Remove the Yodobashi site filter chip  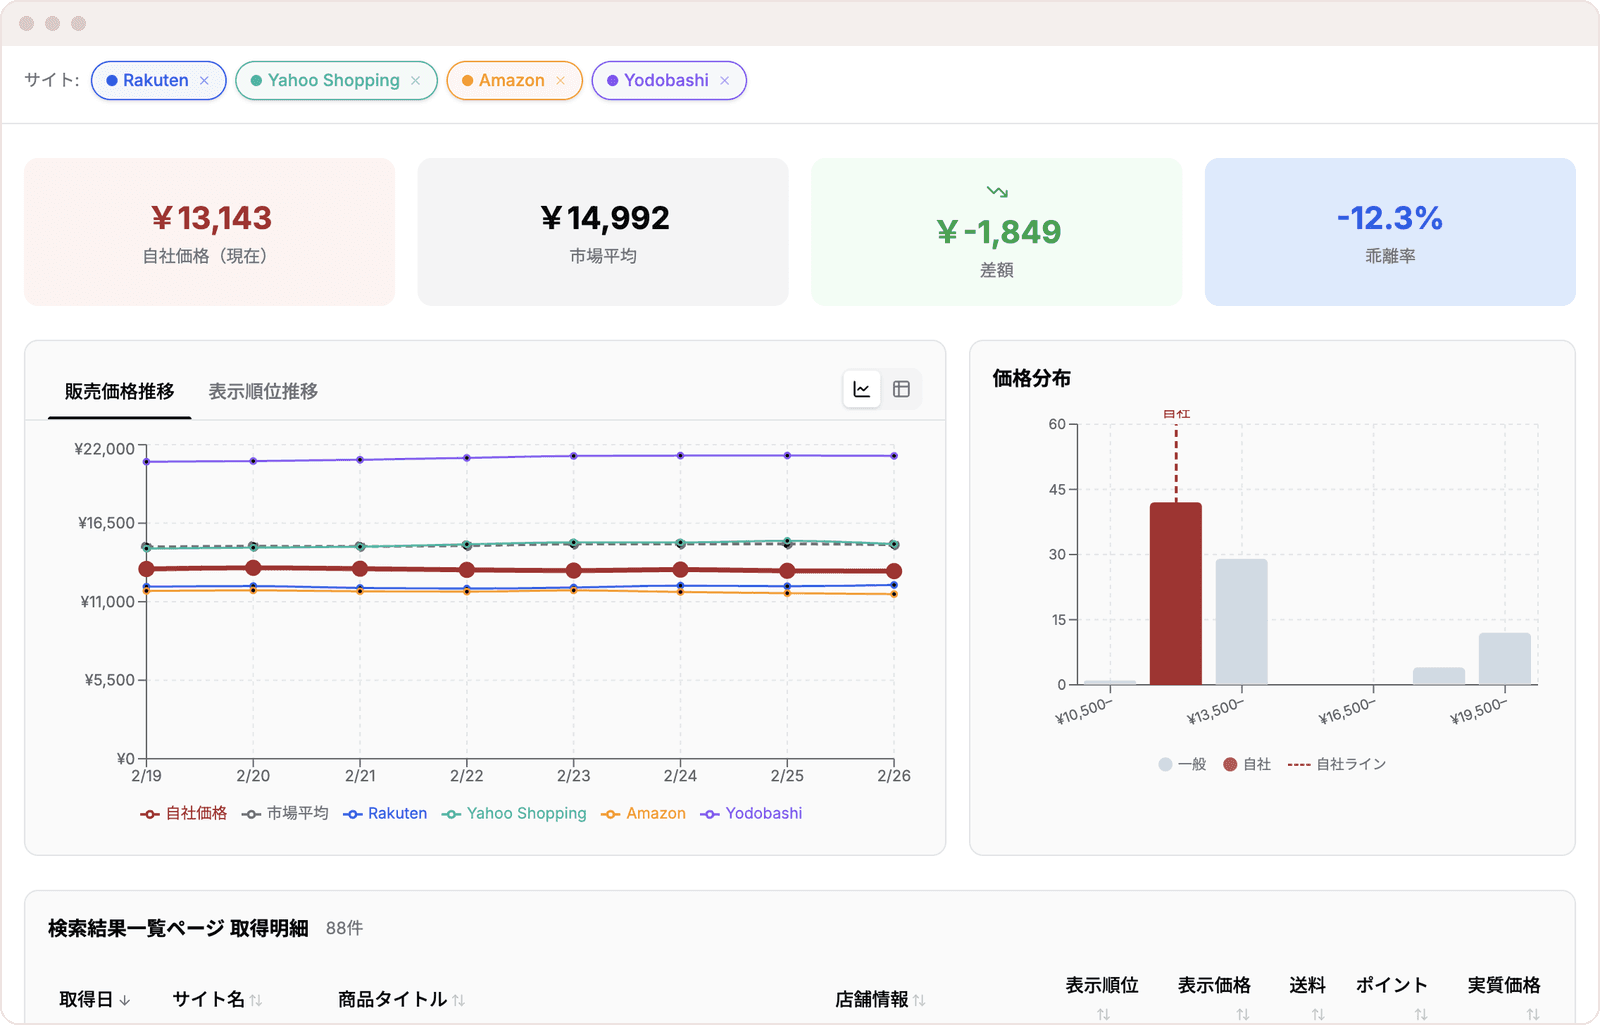coord(724,81)
